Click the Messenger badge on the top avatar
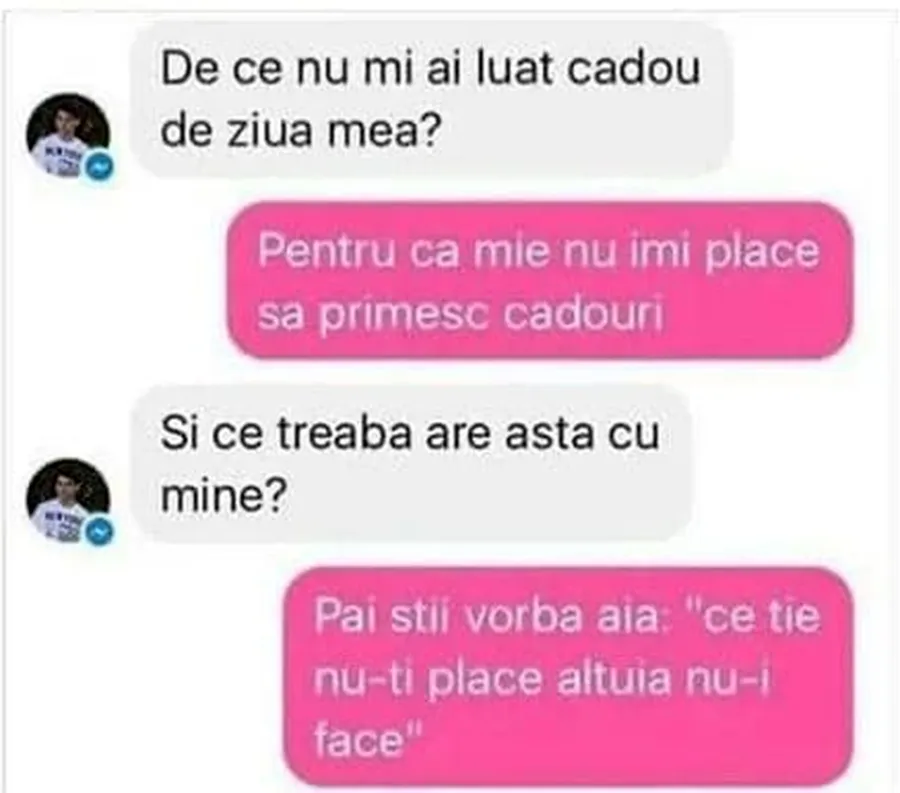The image size is (900, 793). (100, 168)
